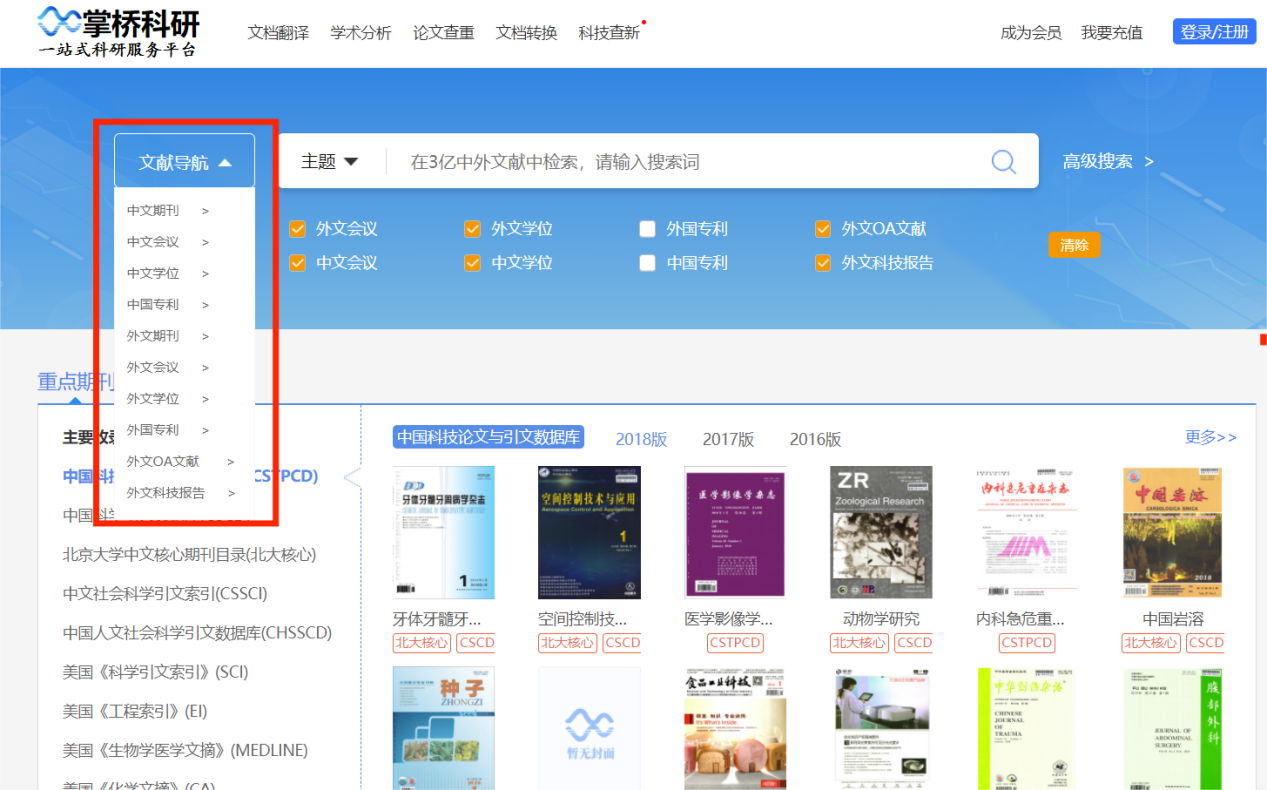Click the 登录/注册 button
Viewport: 1267px width, 790px height.
[1214, 32]
